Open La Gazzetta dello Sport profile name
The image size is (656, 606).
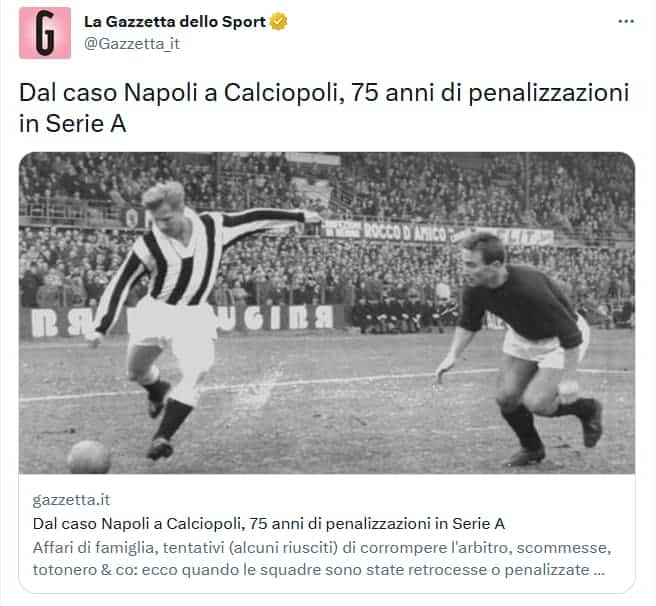point(175,21)
